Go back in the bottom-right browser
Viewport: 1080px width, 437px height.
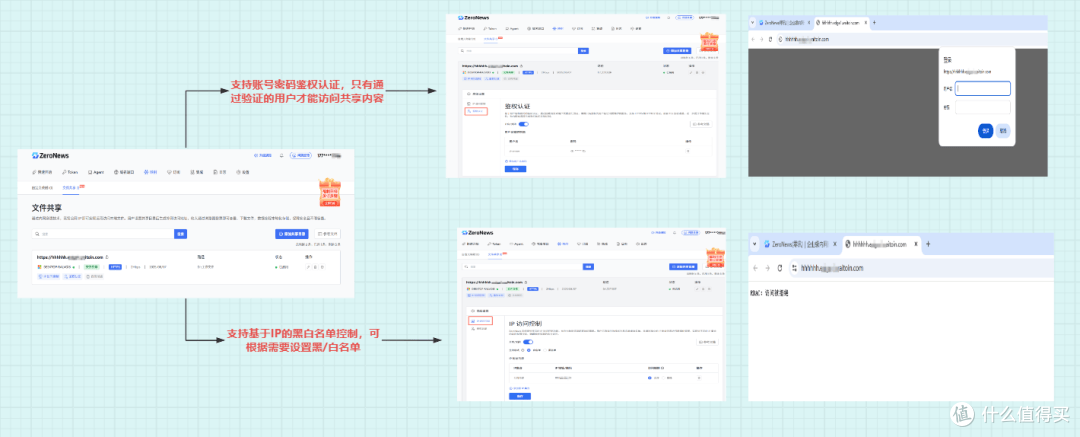[755, 267]
